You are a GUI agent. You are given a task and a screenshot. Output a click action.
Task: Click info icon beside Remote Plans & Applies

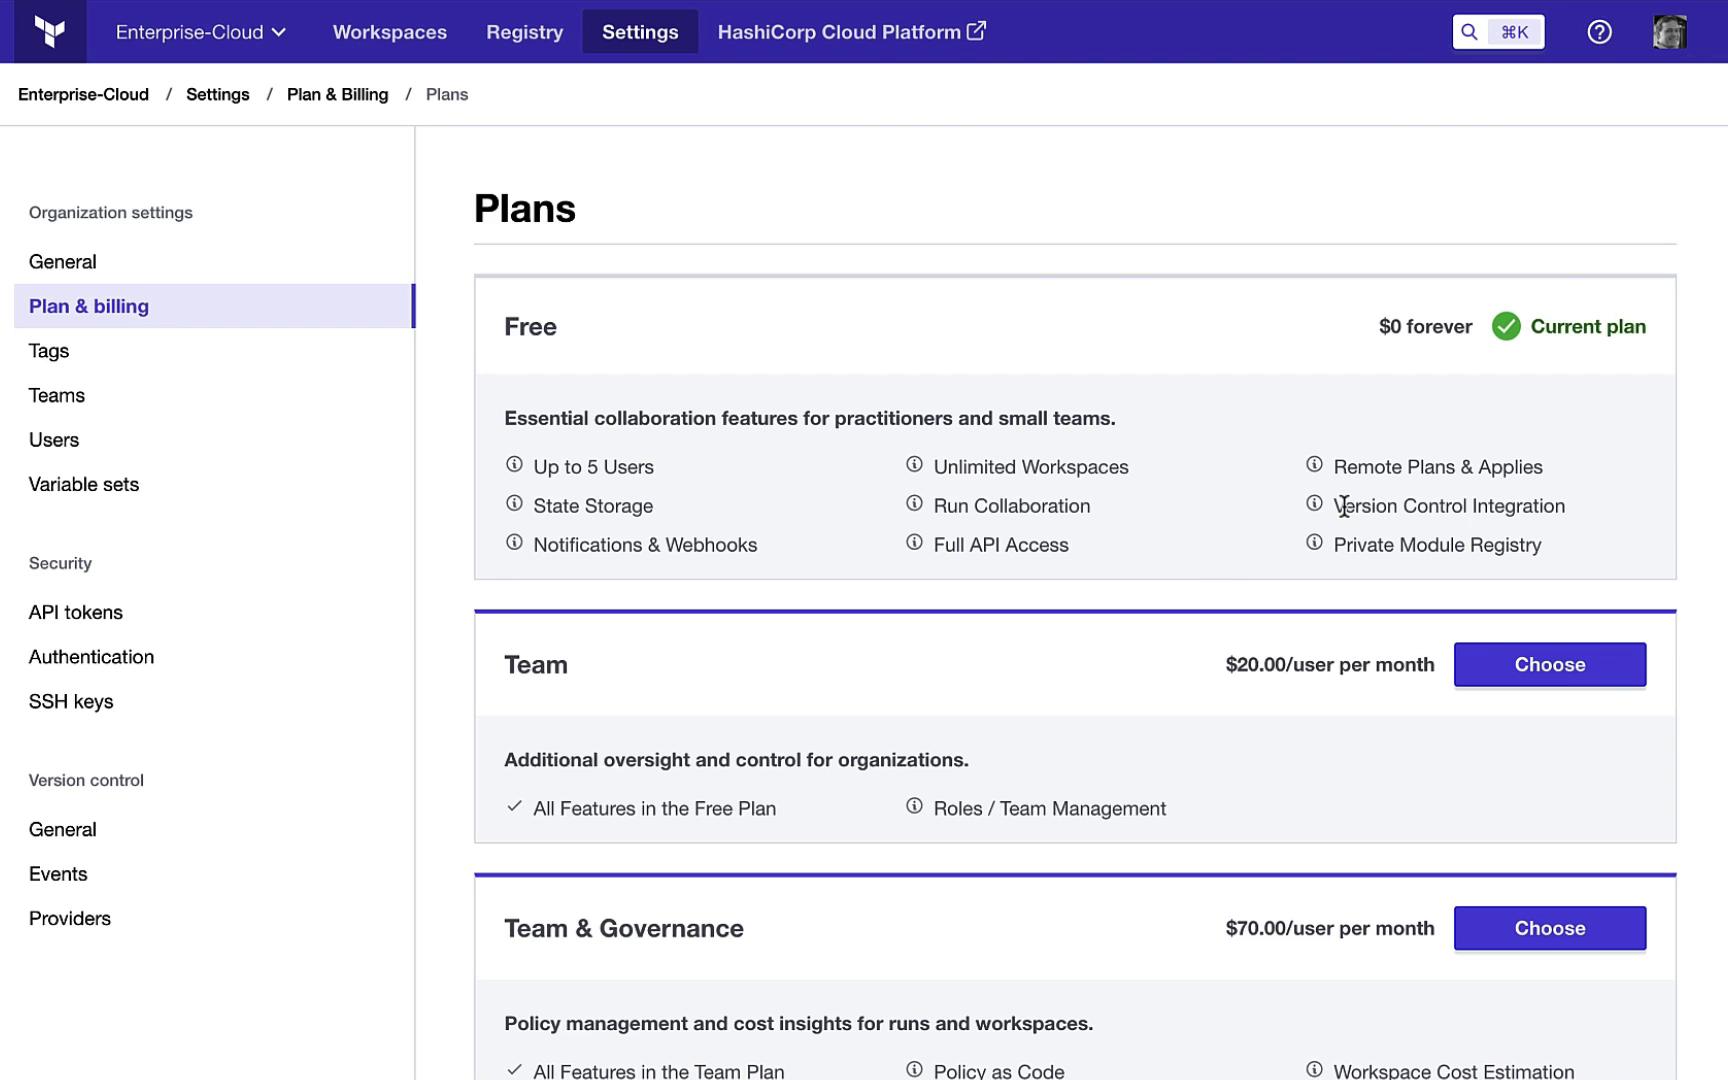[x=1314, y=465]
